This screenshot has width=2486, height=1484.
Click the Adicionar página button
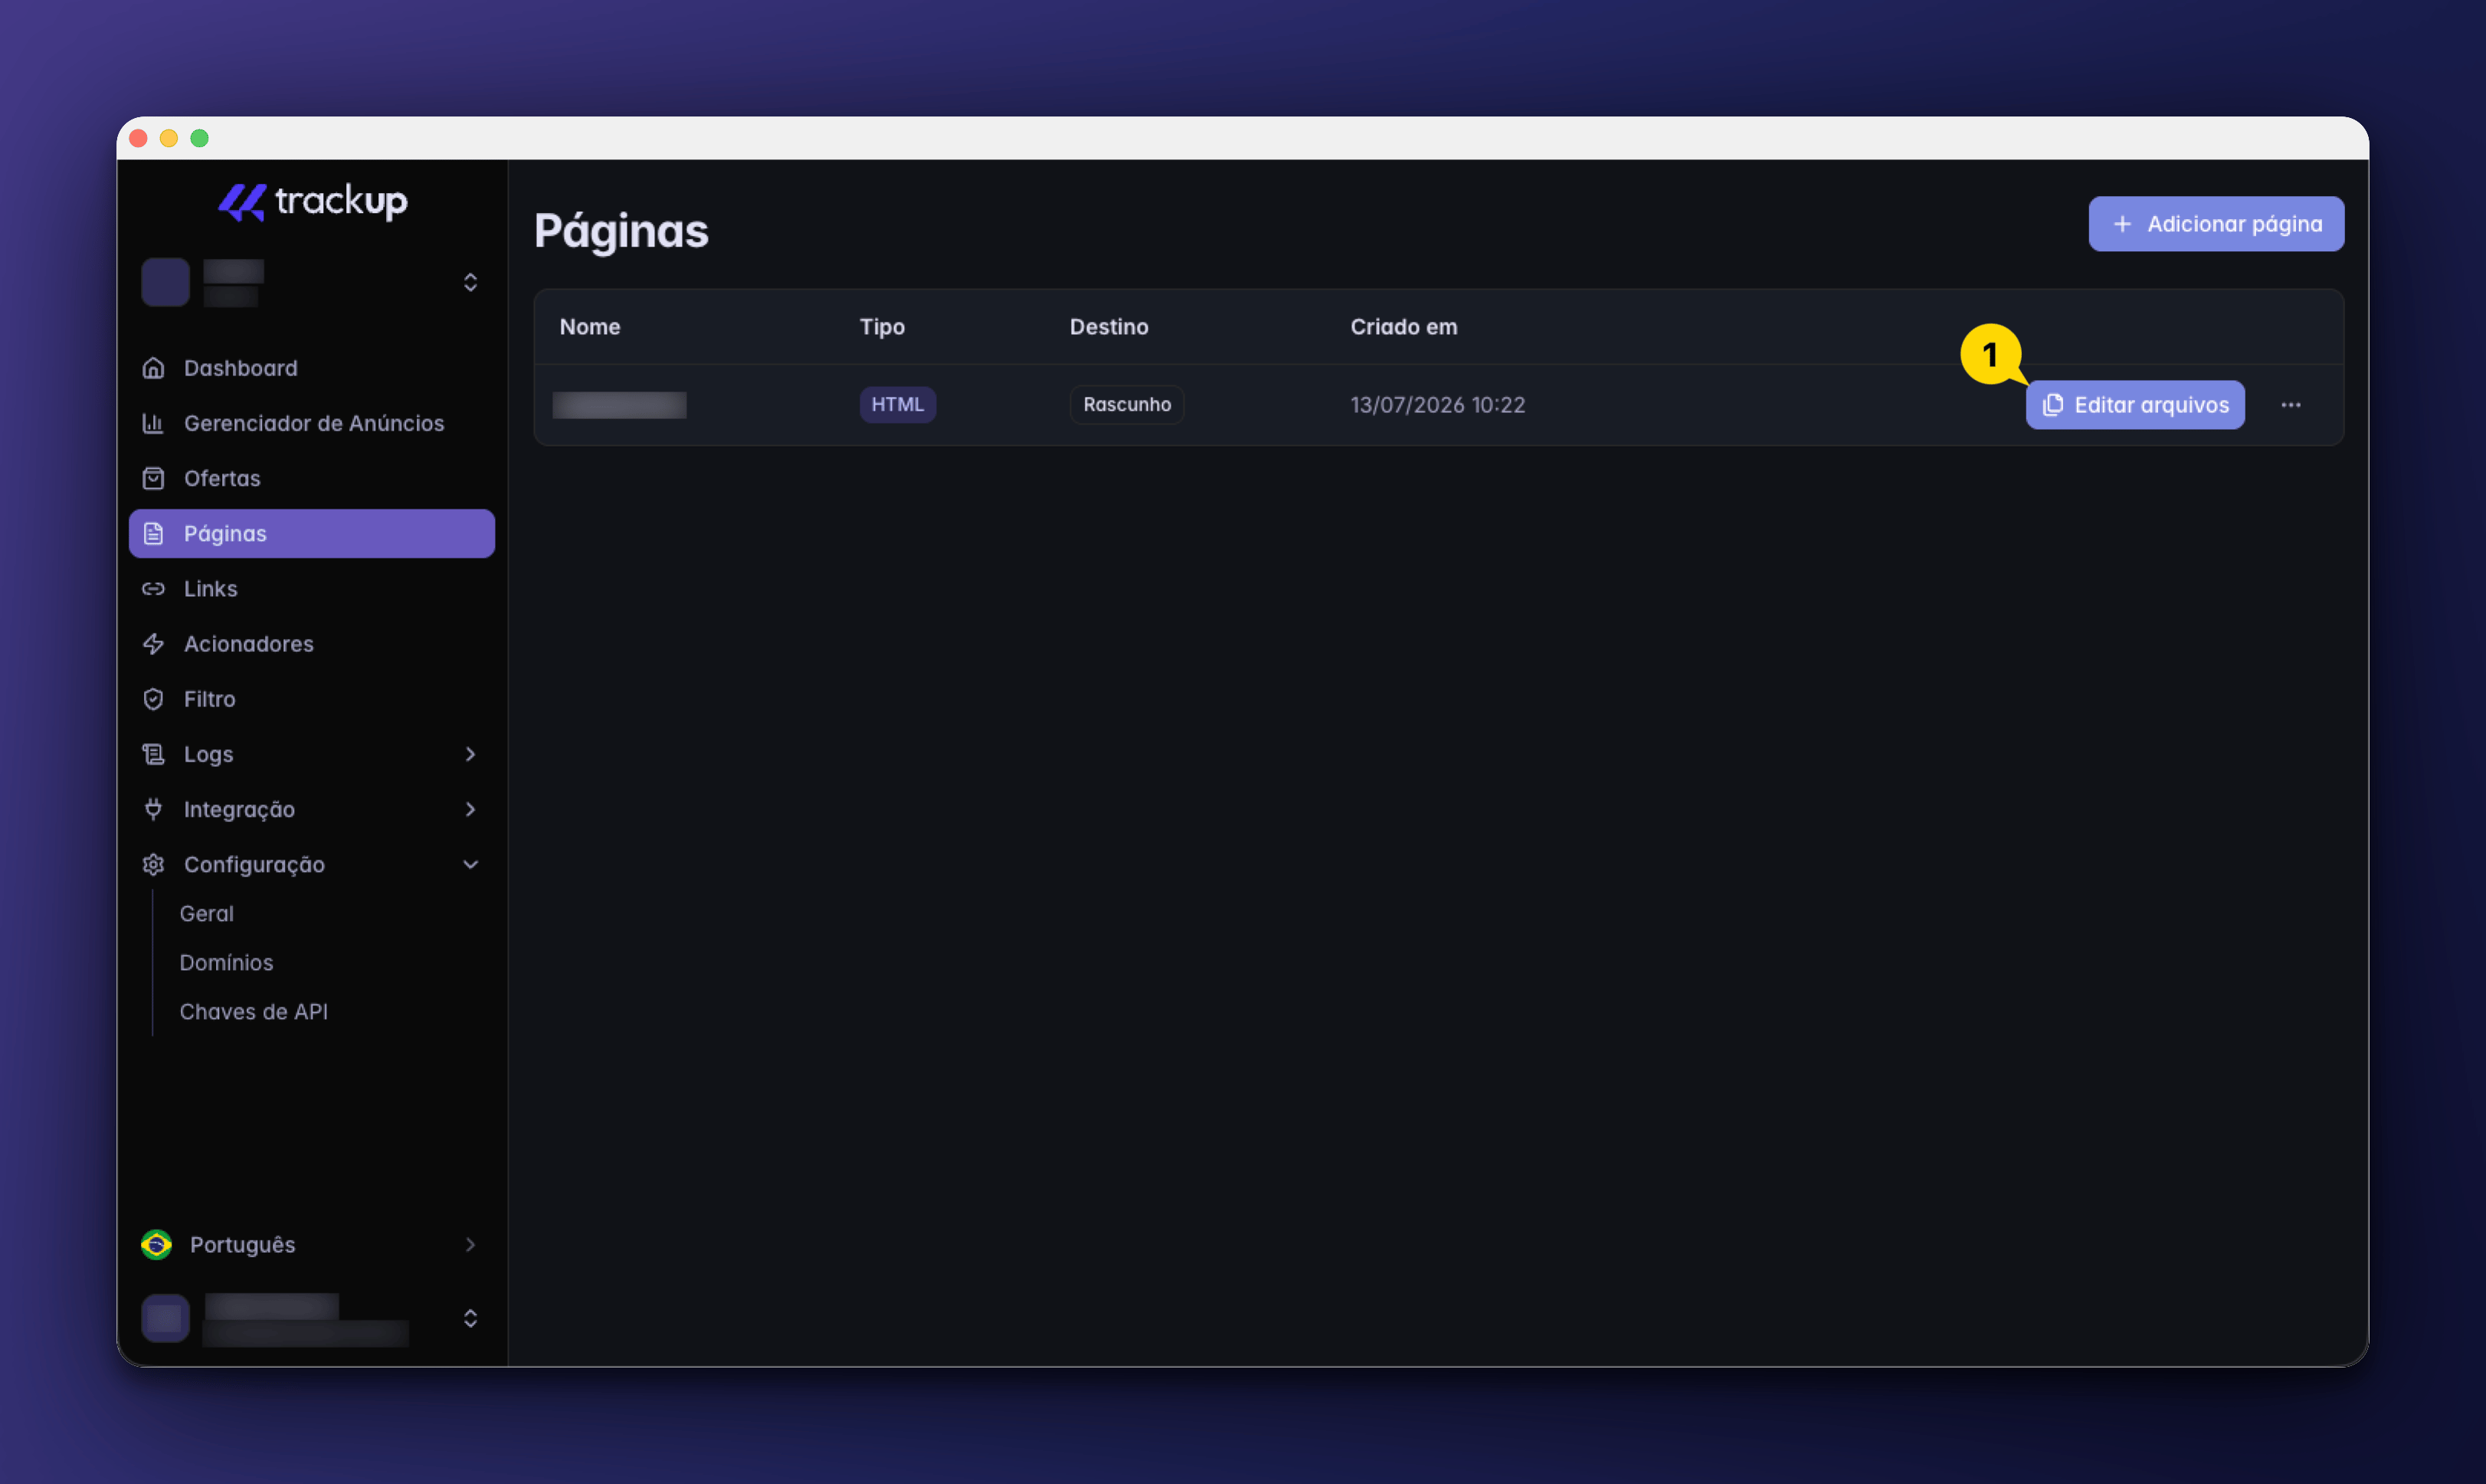[2216, 224]
